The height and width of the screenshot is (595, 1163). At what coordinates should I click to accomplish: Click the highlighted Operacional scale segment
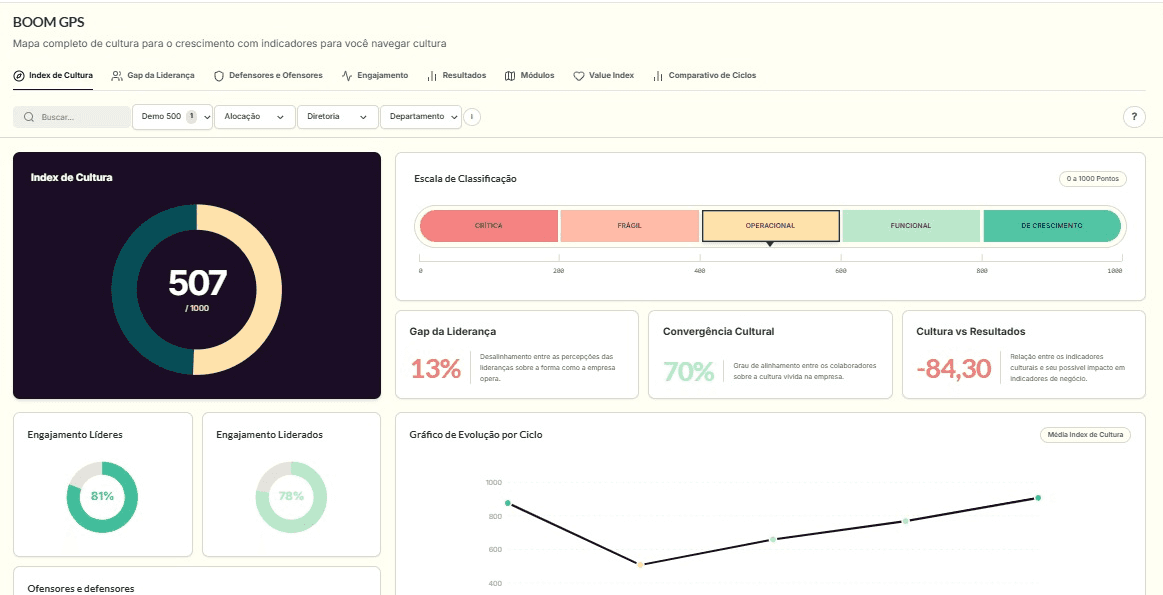point(771,226)
